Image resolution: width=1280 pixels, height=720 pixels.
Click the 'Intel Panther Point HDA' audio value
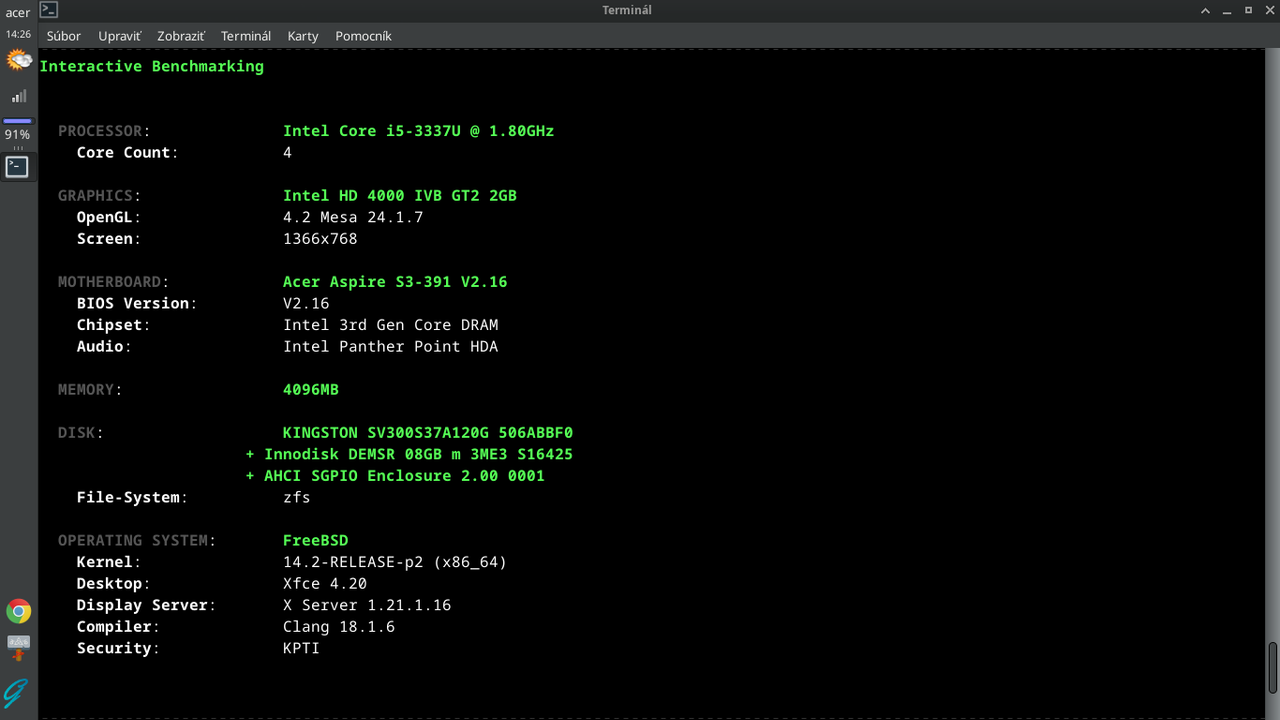tap(391, 347)
